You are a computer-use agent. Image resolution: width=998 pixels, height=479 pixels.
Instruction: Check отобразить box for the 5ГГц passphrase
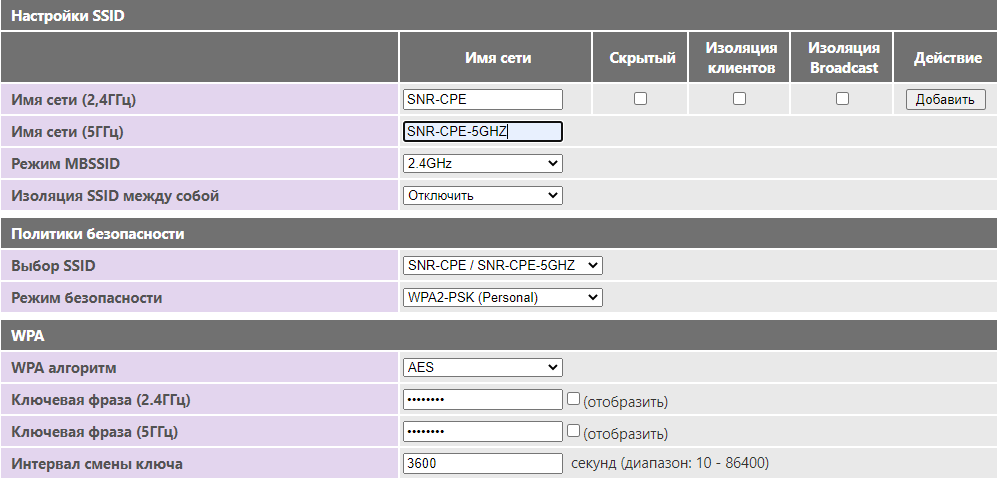[x=573, y=431]
